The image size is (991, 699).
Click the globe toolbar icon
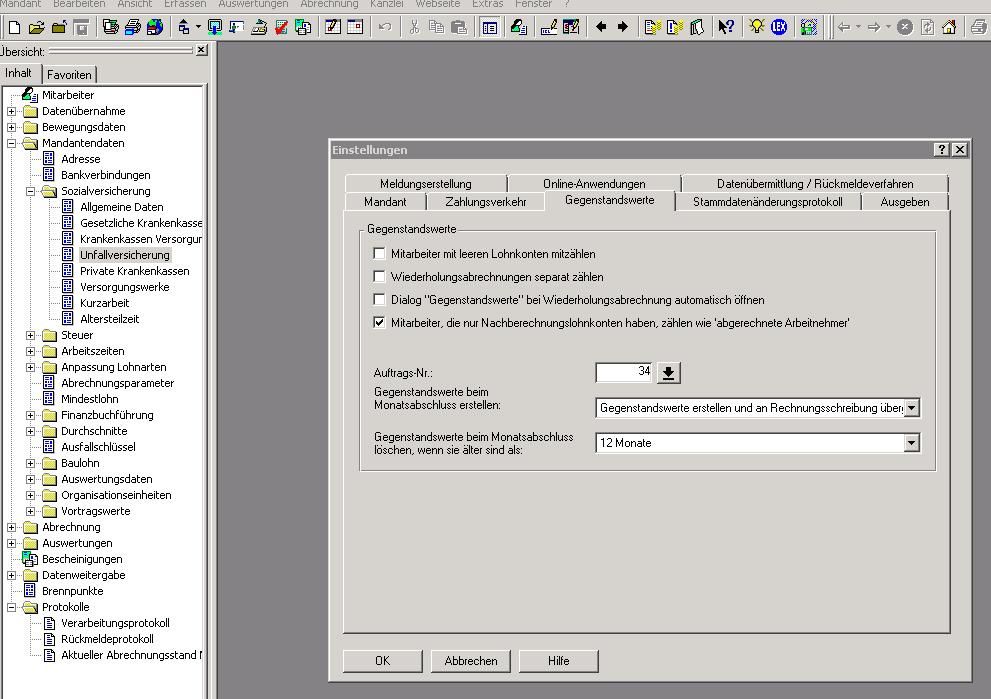pos(154,27)
